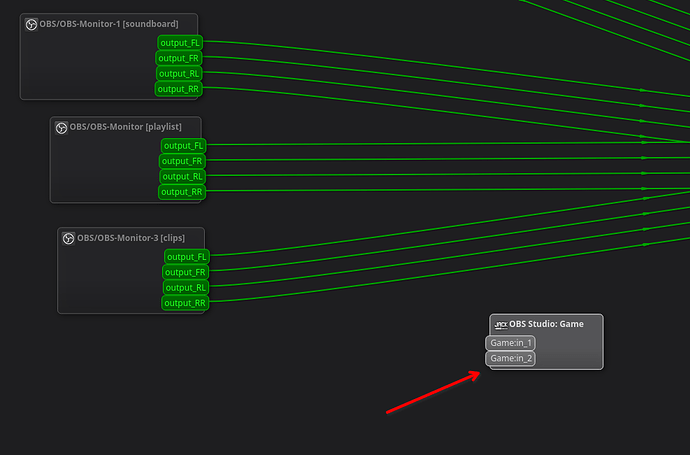Select output_RR port of soundboard node
Image resolution: width=690 pixels, height=455 pixels.
pyautogui.click(x=178, y=89)
